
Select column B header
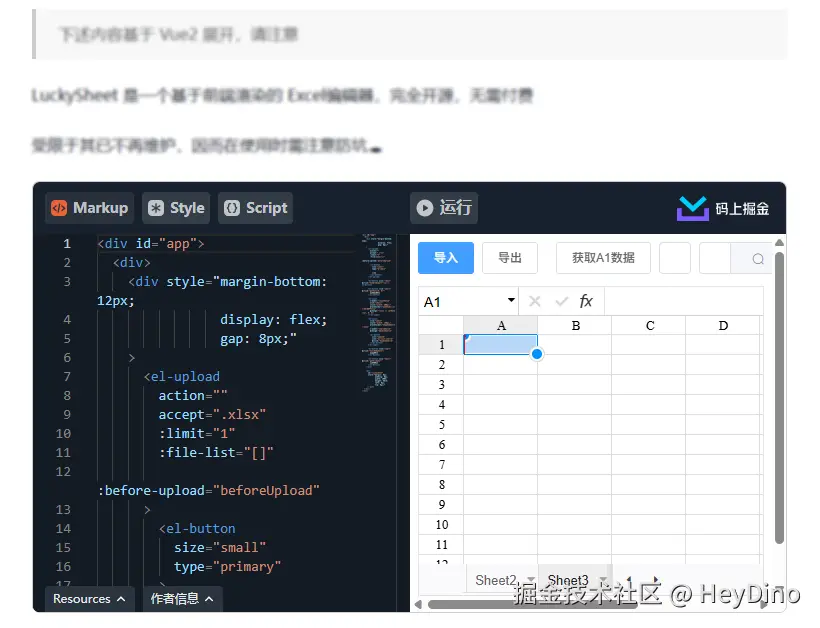(x=575, y=326)
